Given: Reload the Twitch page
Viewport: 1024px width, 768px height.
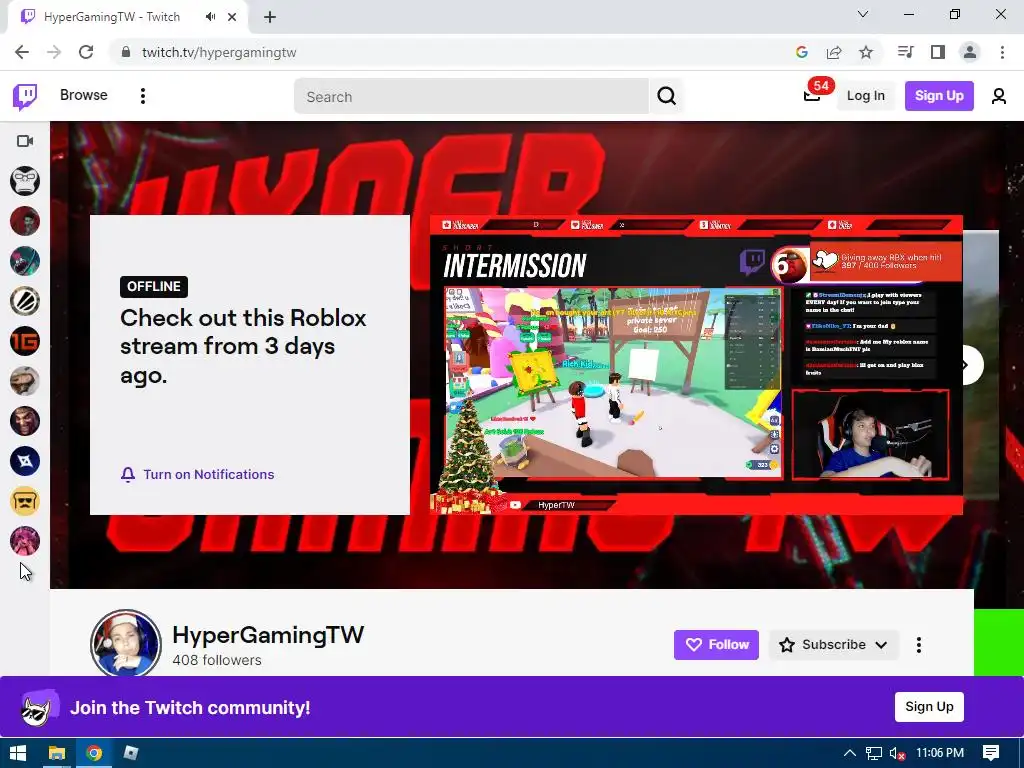Looking at the screenshot, I should (86, 52).
